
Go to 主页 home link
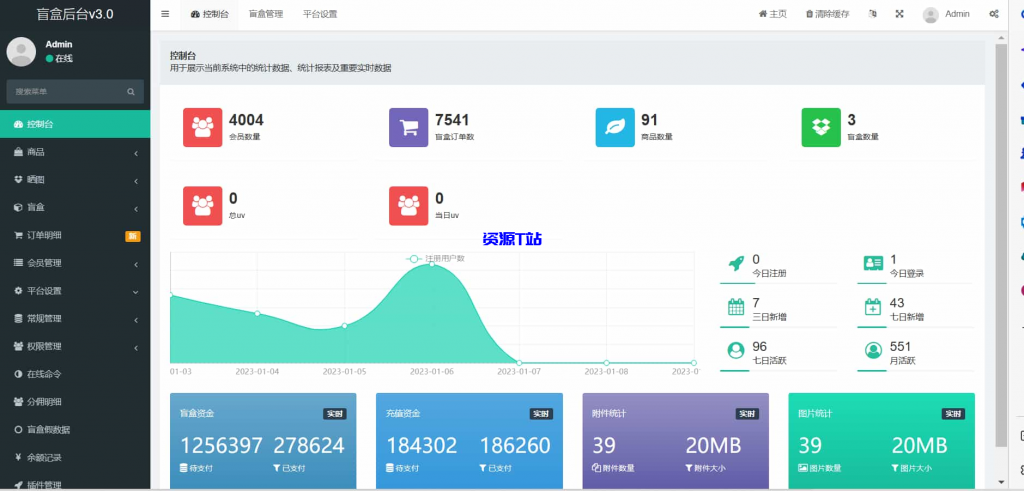773,14
